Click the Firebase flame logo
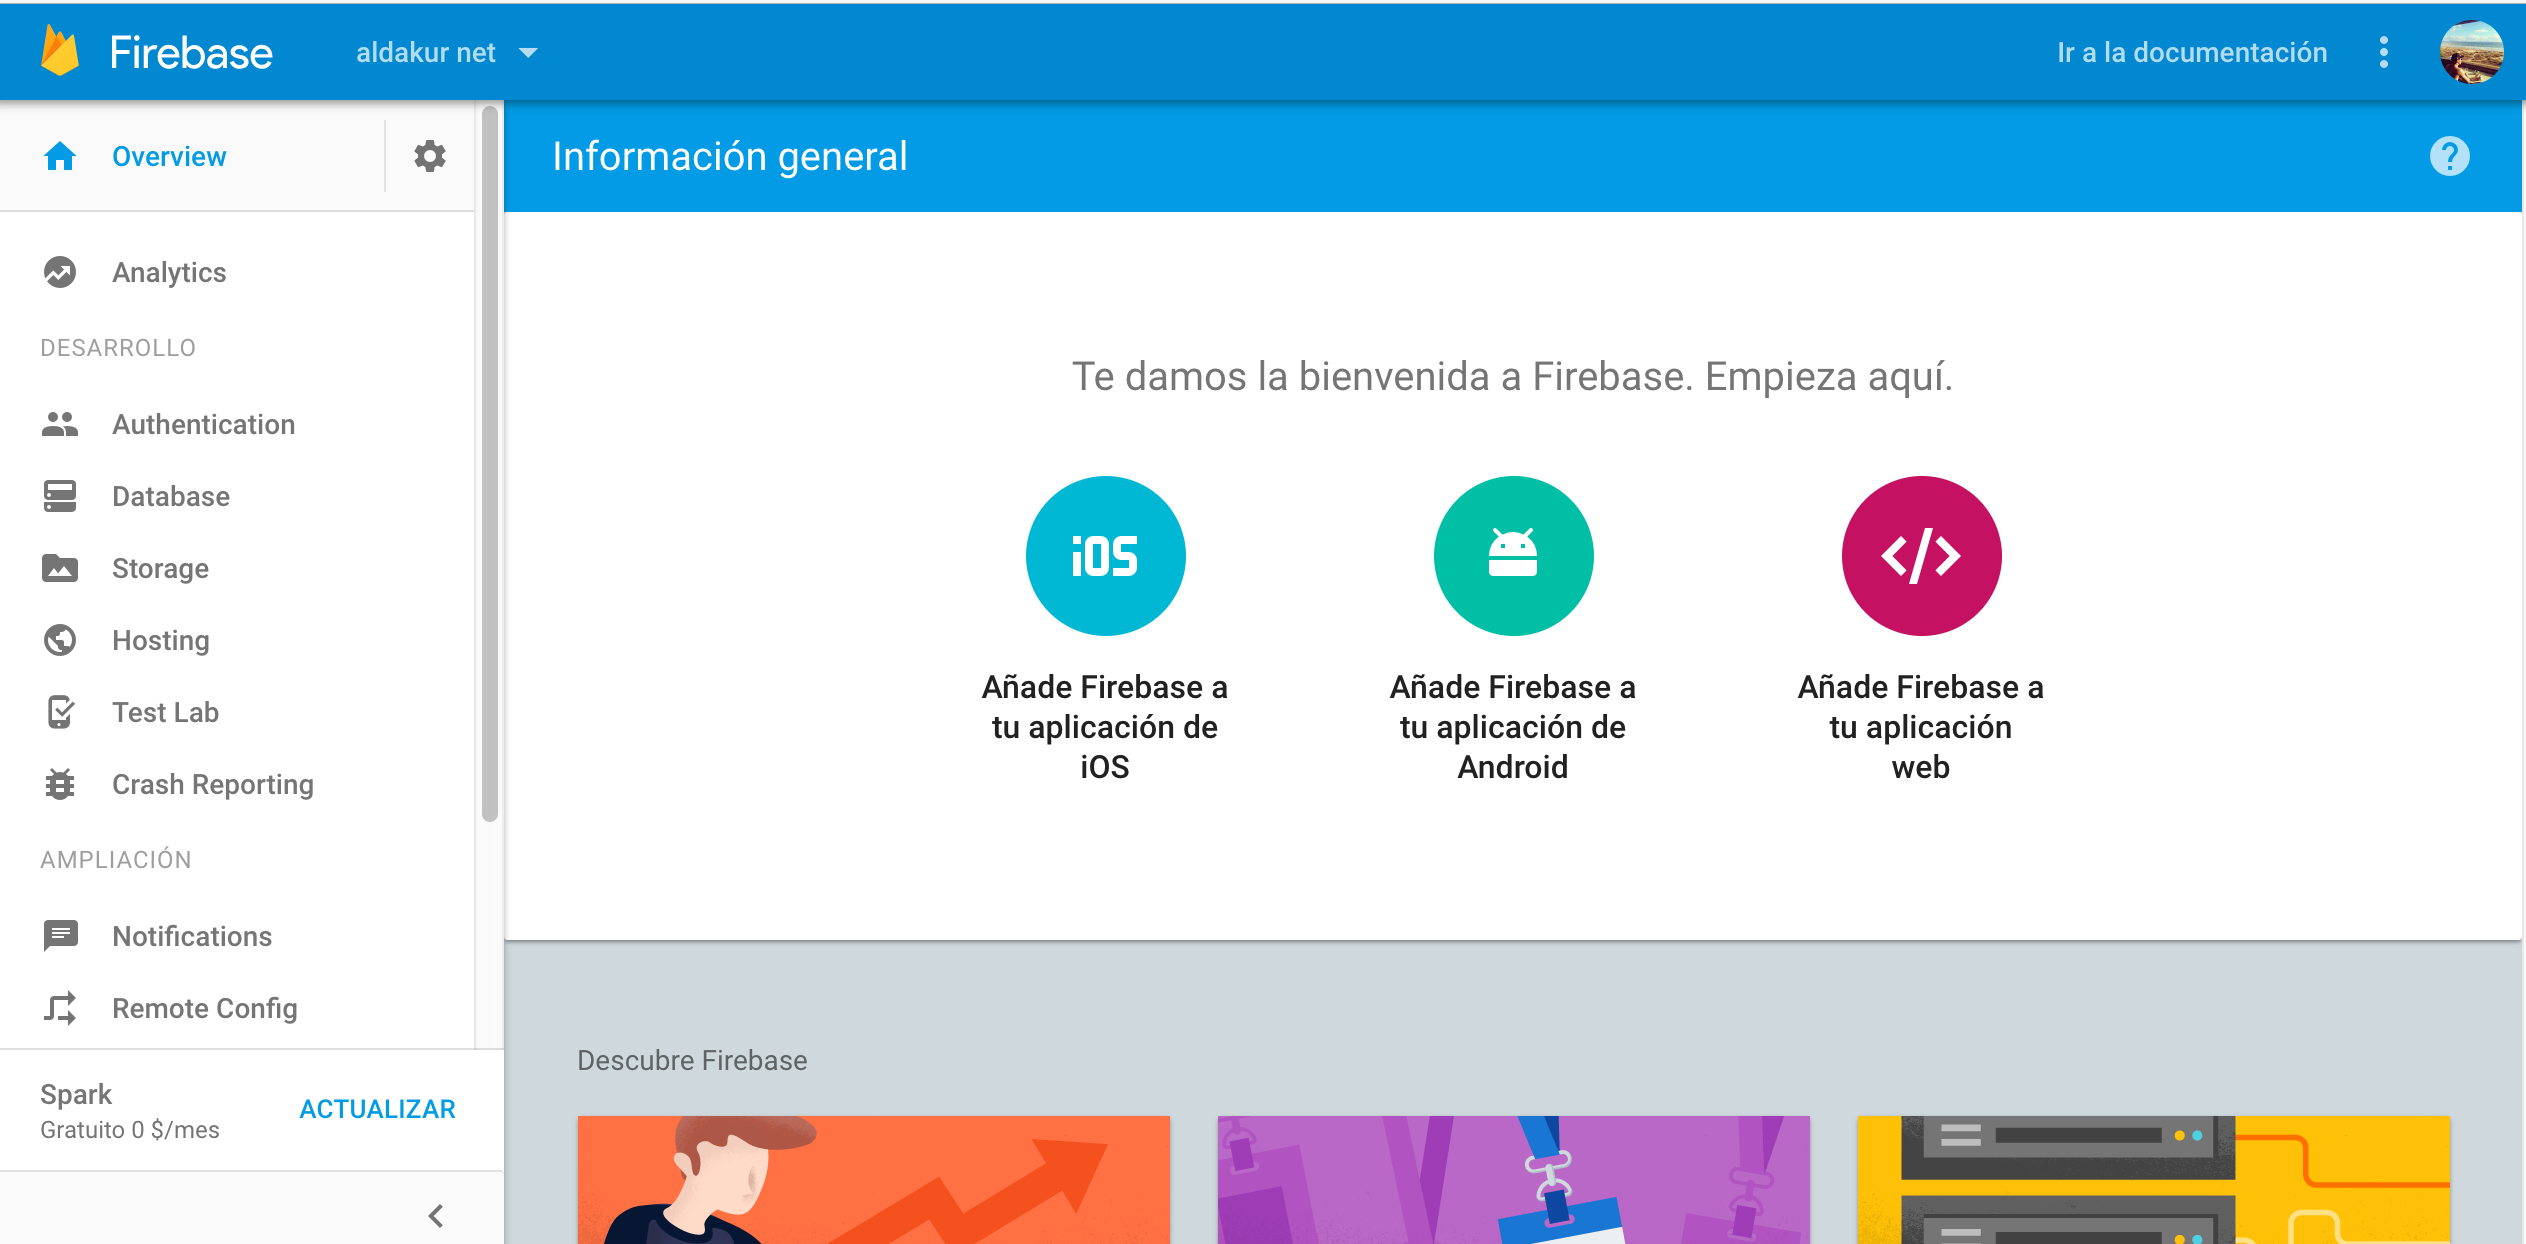The width and height of the screenshot is (2526, 1244). [x=60, y=52]
